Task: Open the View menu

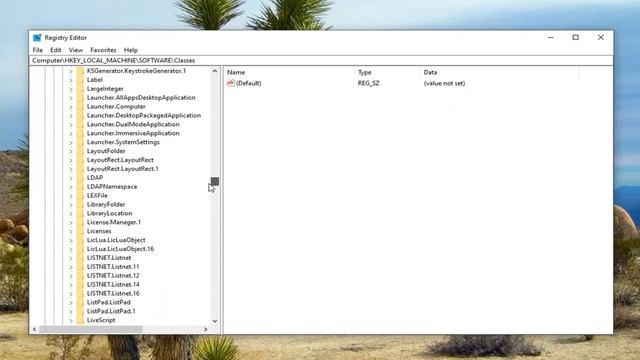Action: click(x=76, y=50)
